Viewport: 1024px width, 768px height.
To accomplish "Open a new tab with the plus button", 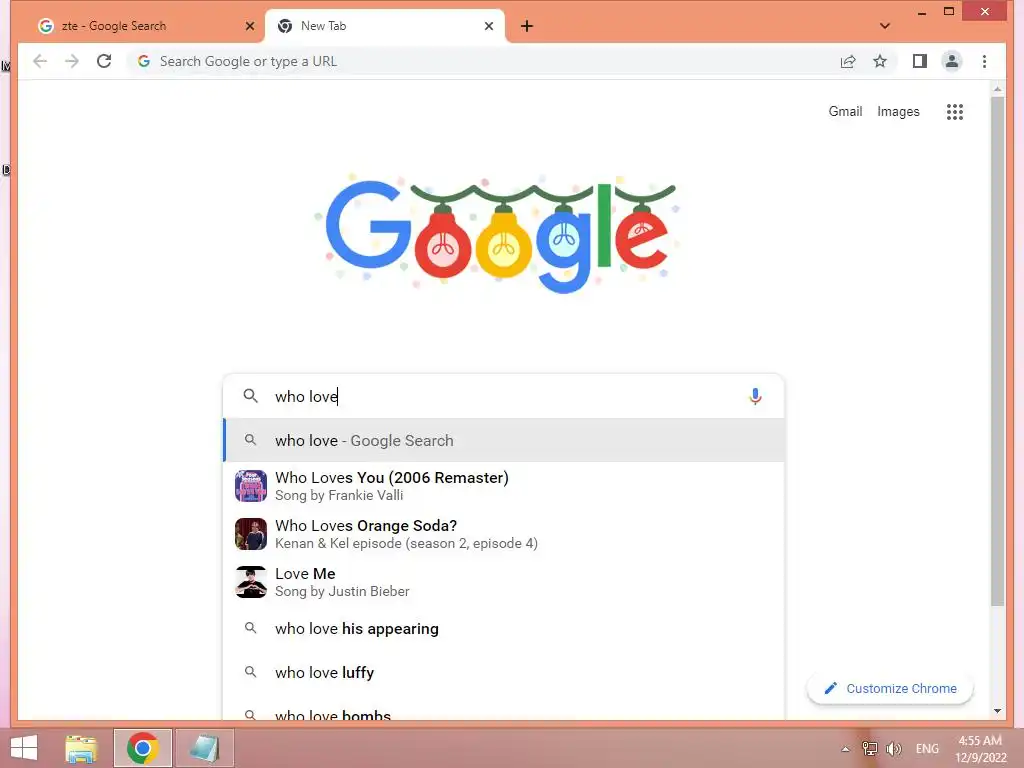I will click(x=527, y=26).
